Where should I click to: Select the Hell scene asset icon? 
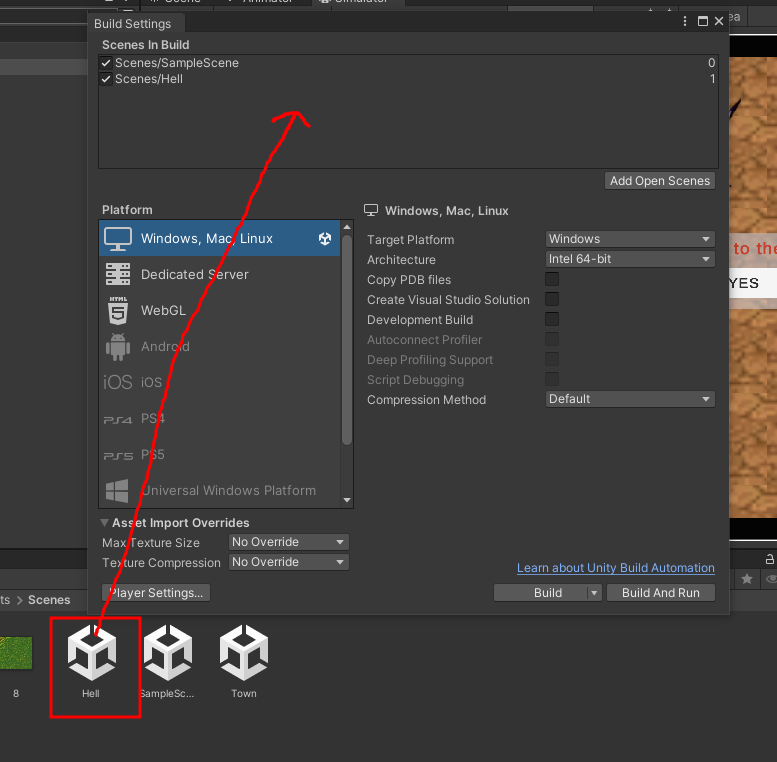click(x=92, y=653)
